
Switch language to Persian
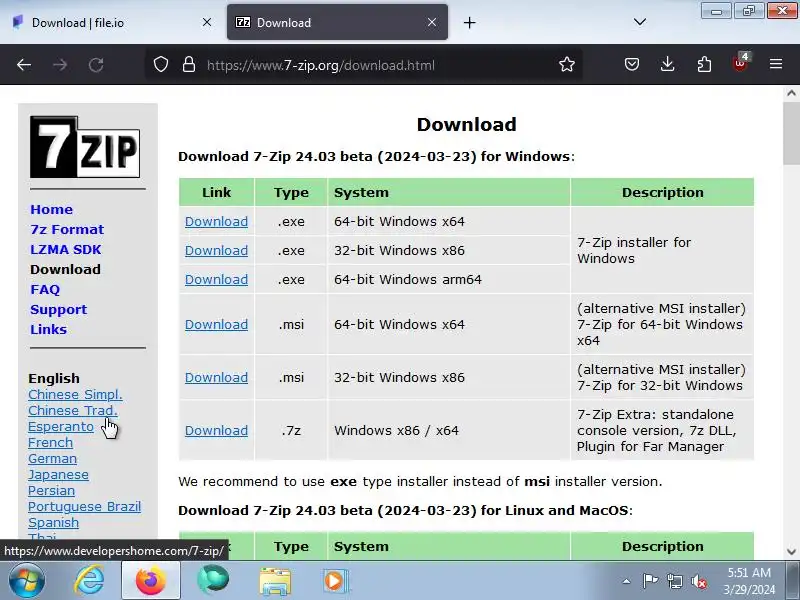coord(52,490)
